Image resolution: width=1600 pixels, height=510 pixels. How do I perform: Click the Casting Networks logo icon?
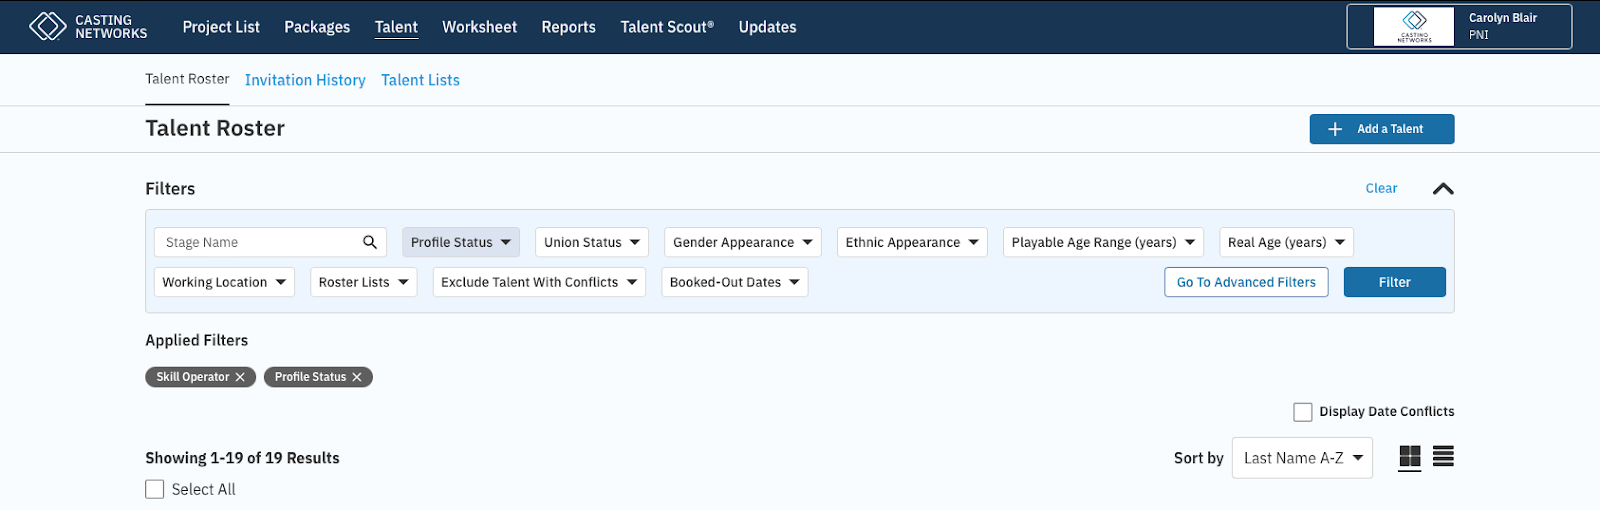47,26
